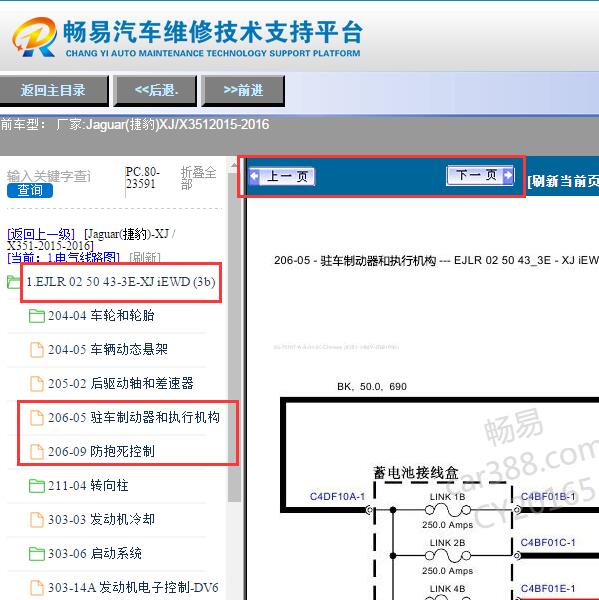599x600 pixels.
Task: Expand the 211-04 转向柱 folder icon
Action: tap(37, 486)
